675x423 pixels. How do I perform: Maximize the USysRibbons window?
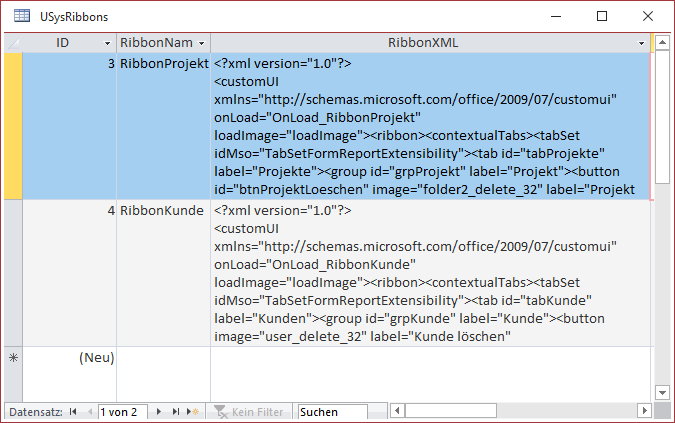(602, 16)
